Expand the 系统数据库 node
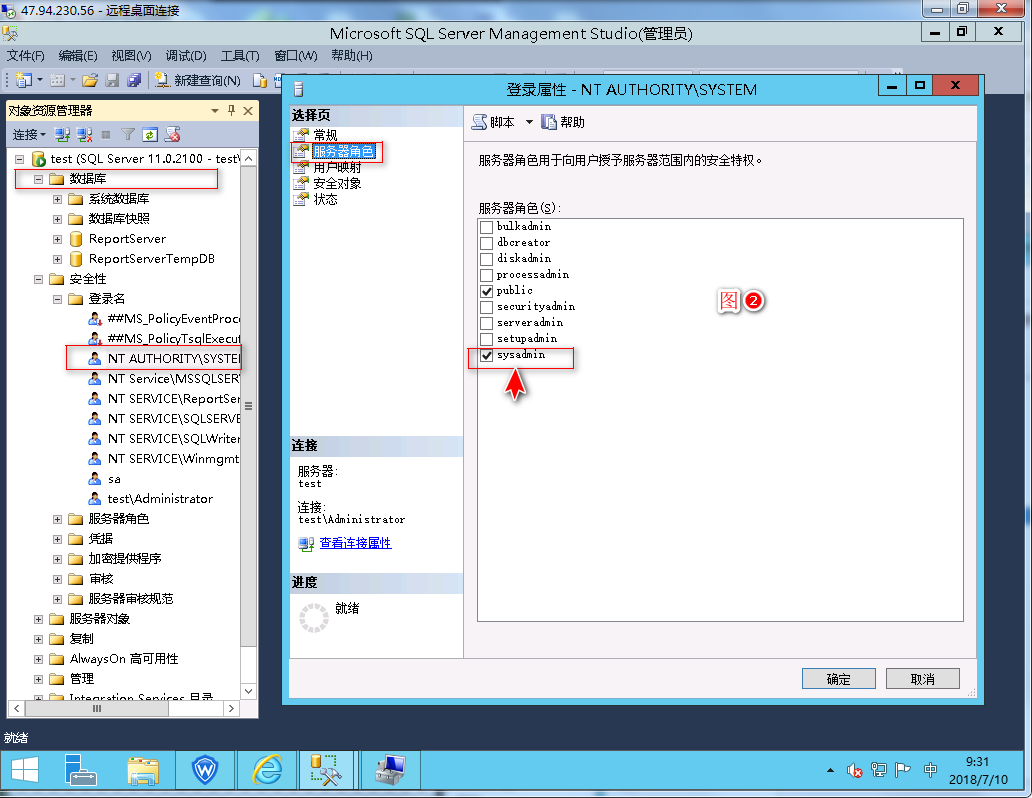The height and width of the screenshot is (798, 1032). 57,199
